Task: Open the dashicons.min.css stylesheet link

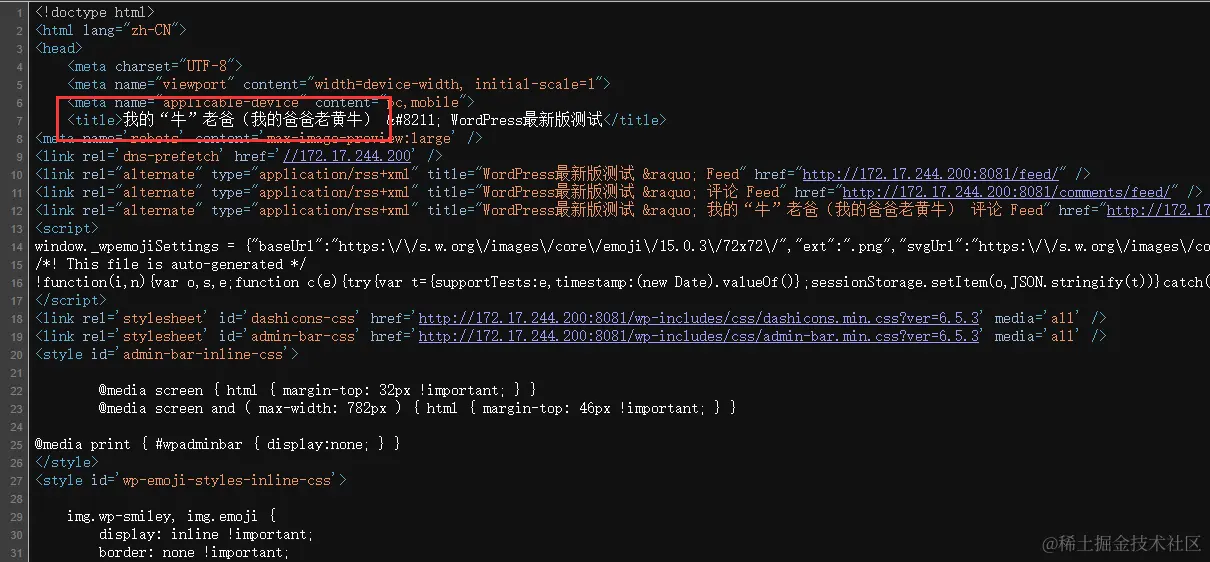Action: [x=700, y=318]
